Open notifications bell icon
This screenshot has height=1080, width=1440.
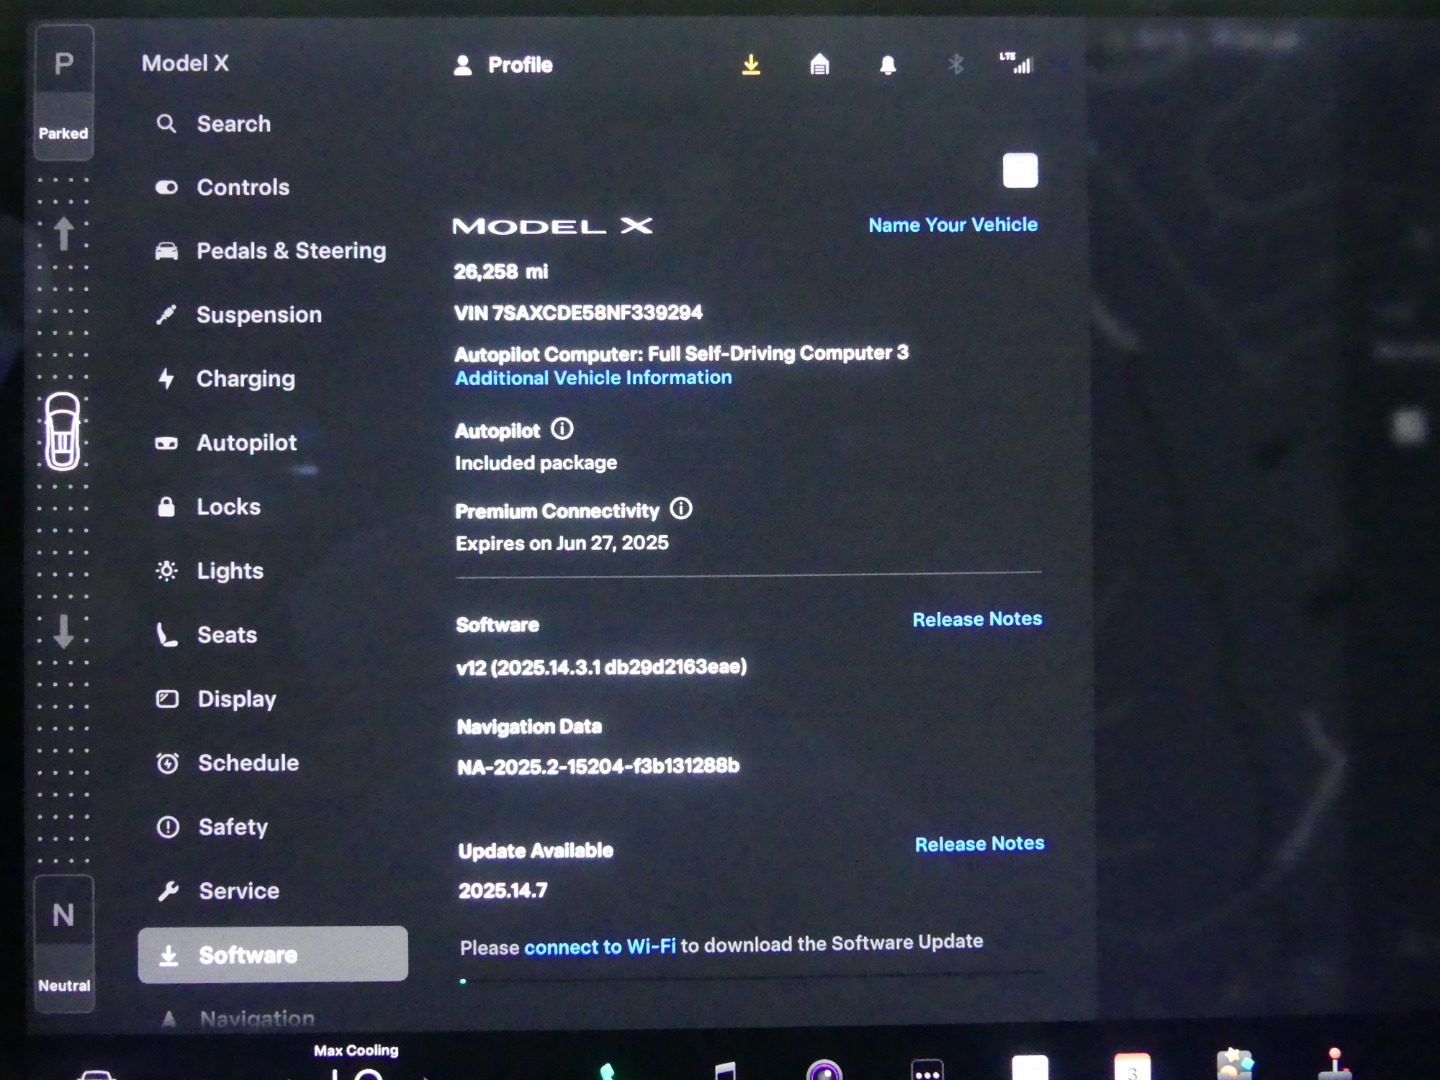click(x=887, y=66)
